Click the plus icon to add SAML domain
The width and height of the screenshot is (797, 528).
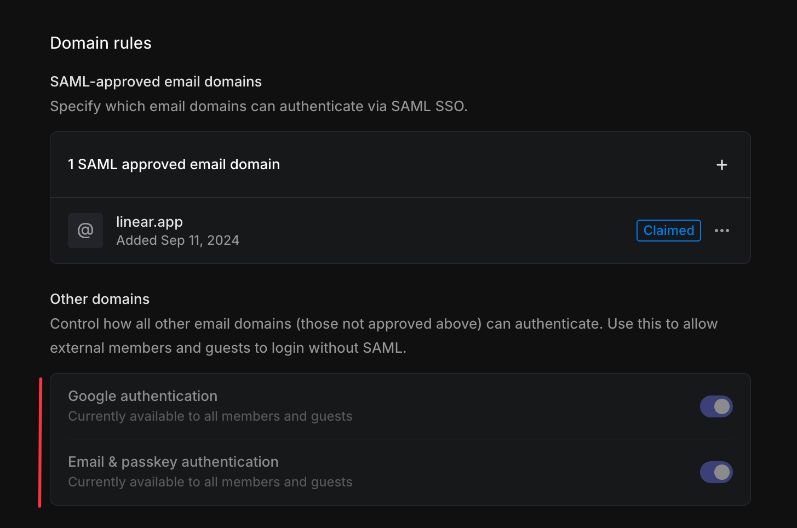pos(722,165)
